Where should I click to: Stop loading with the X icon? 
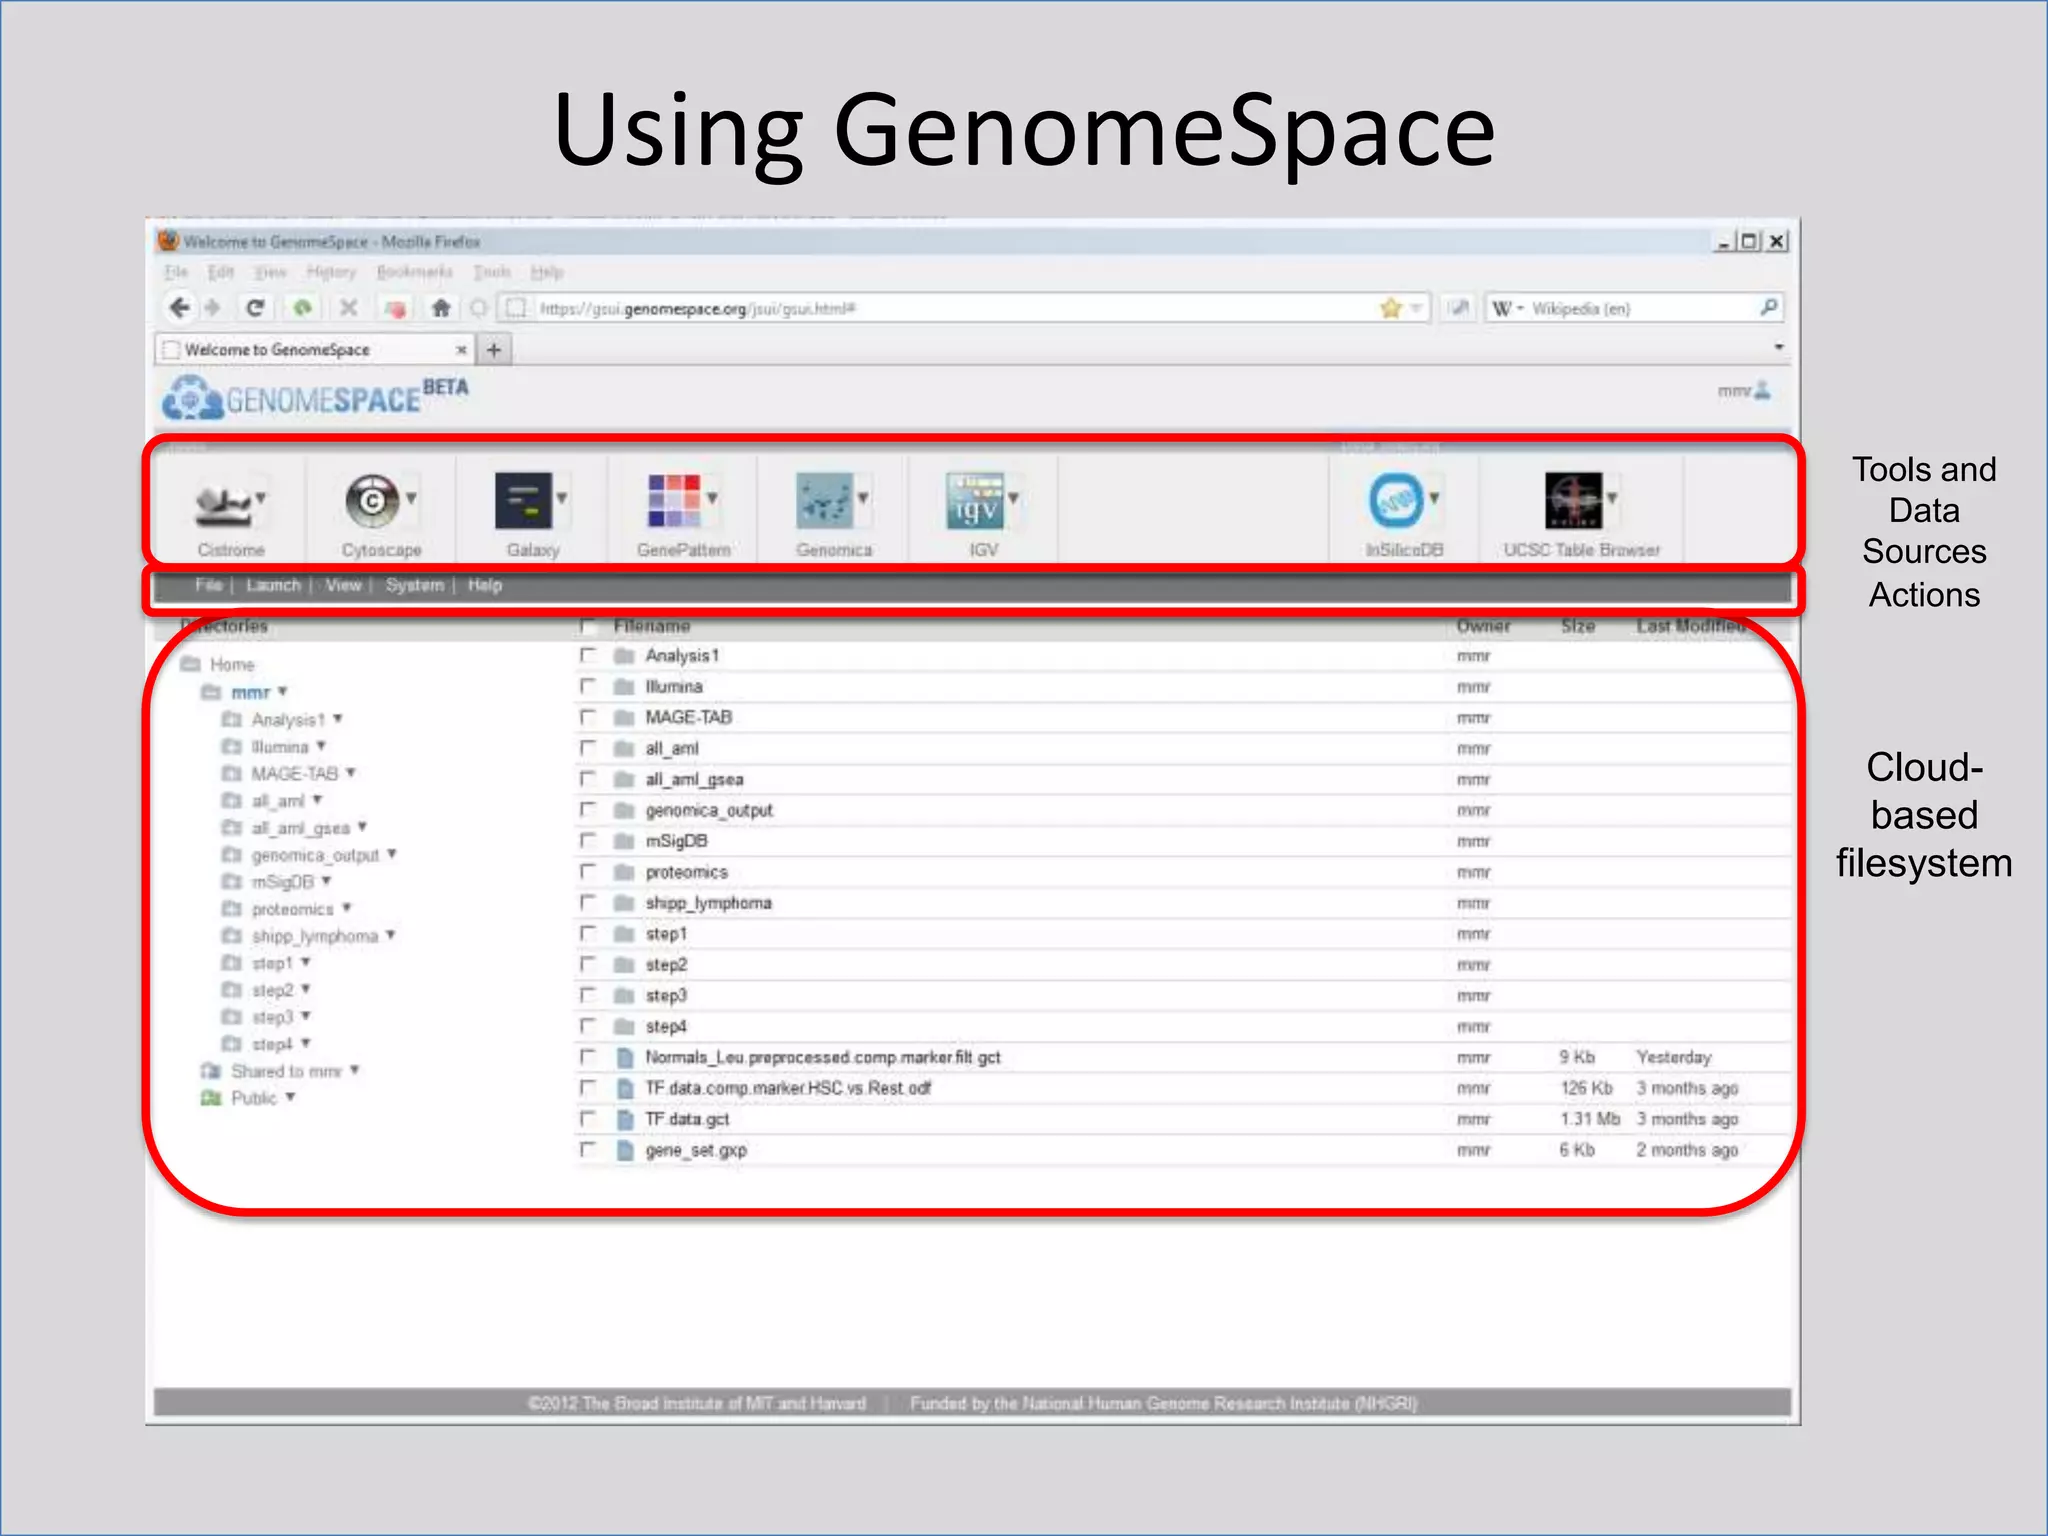348,307
